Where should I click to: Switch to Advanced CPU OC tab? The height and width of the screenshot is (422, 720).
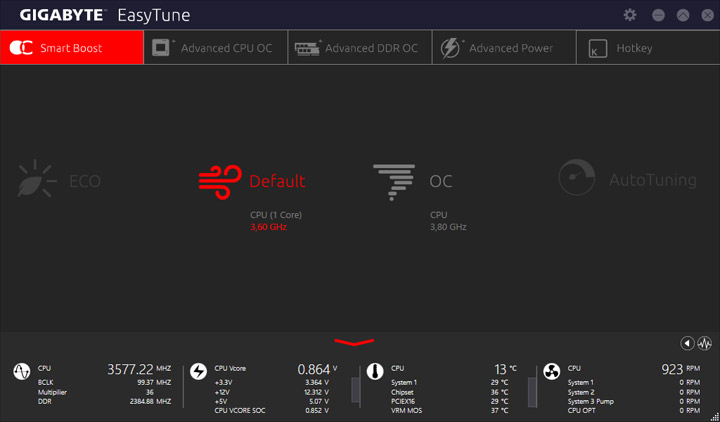pyautogui.click(x=216, y=47)
